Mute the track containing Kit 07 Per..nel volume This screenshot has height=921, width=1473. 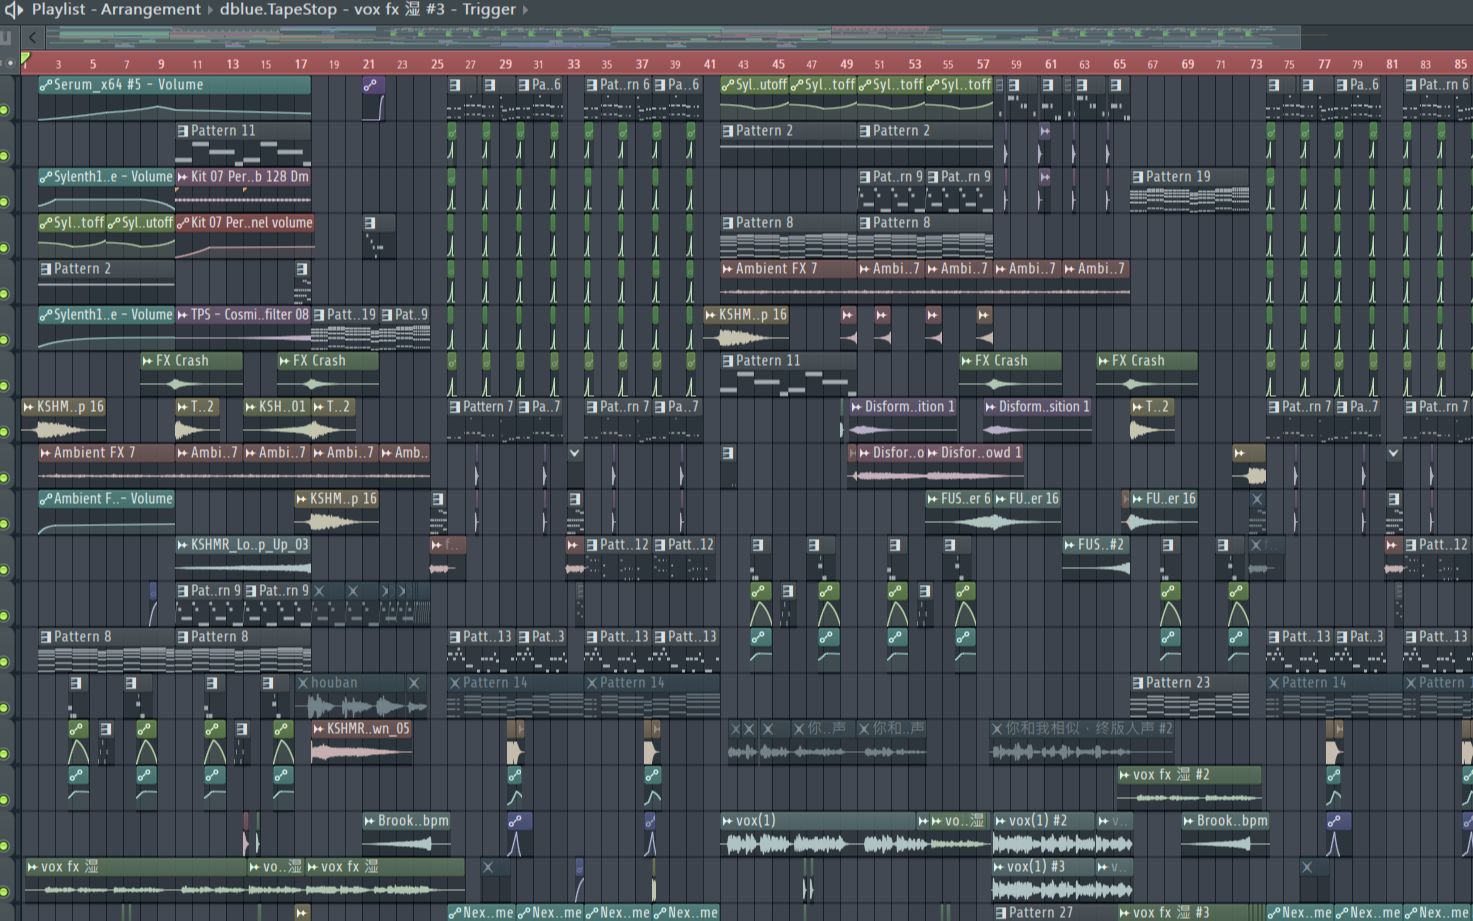pos(5,247)
